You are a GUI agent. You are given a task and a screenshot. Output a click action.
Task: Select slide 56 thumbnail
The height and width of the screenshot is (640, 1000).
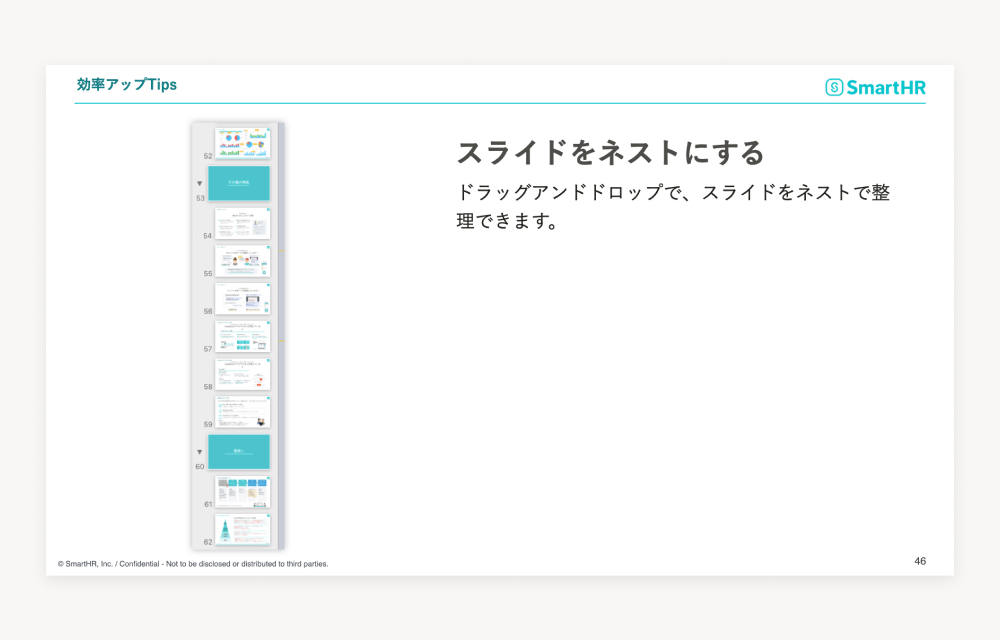click(x=242, y=298)
